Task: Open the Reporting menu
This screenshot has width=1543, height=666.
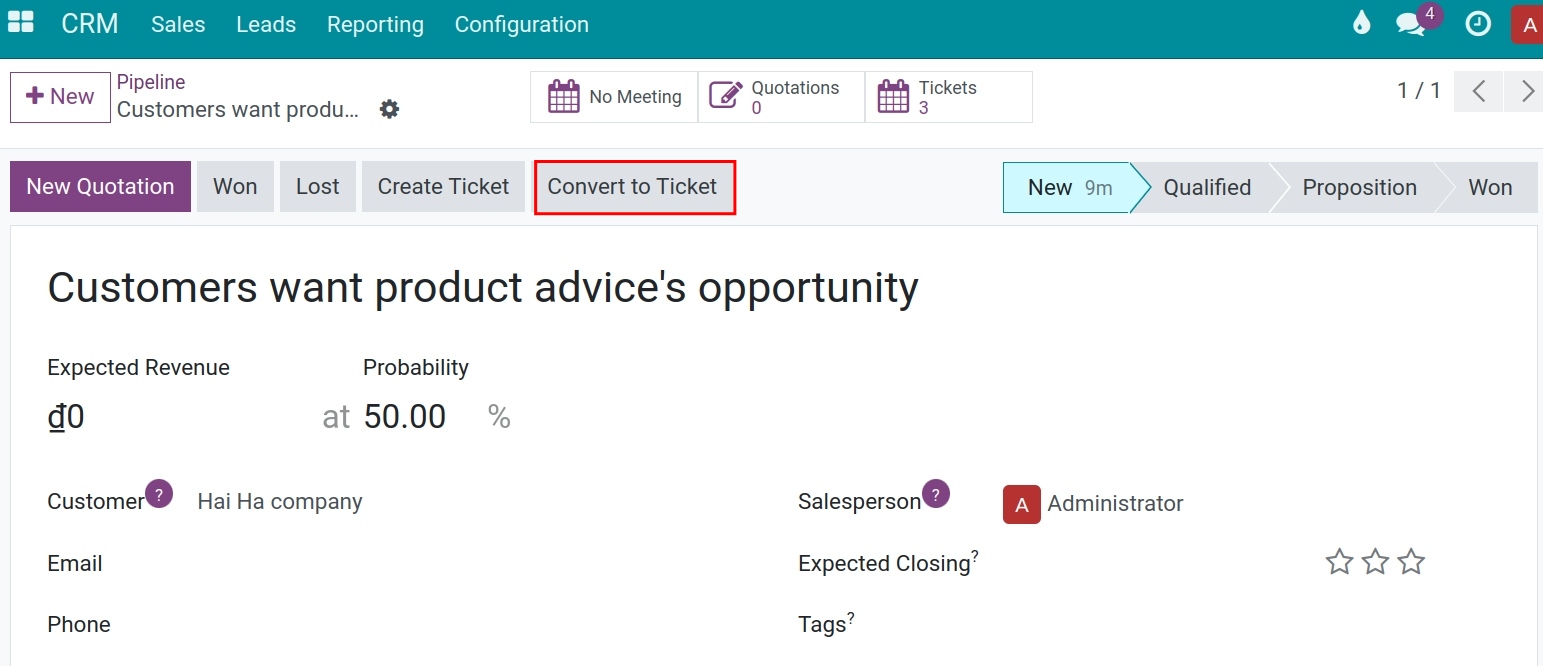Action: tap(375, 24)
